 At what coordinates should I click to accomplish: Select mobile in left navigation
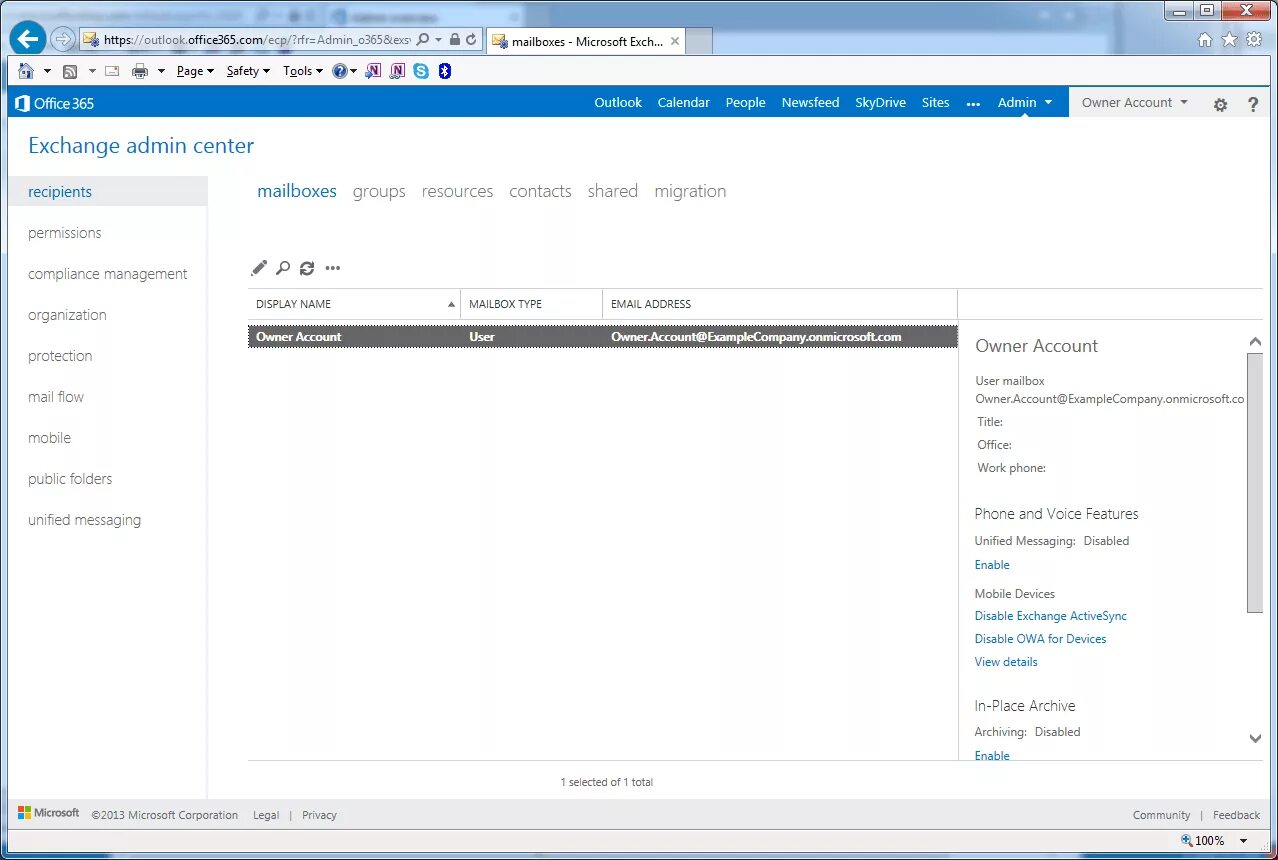coord(49,438)
